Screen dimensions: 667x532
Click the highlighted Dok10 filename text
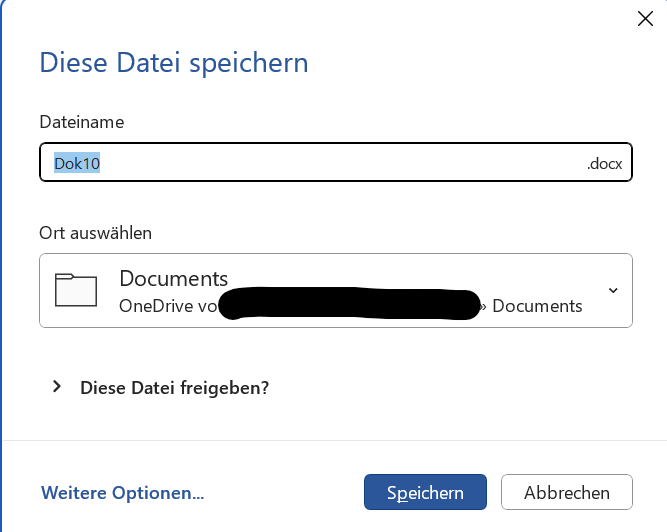click(77, 163)
